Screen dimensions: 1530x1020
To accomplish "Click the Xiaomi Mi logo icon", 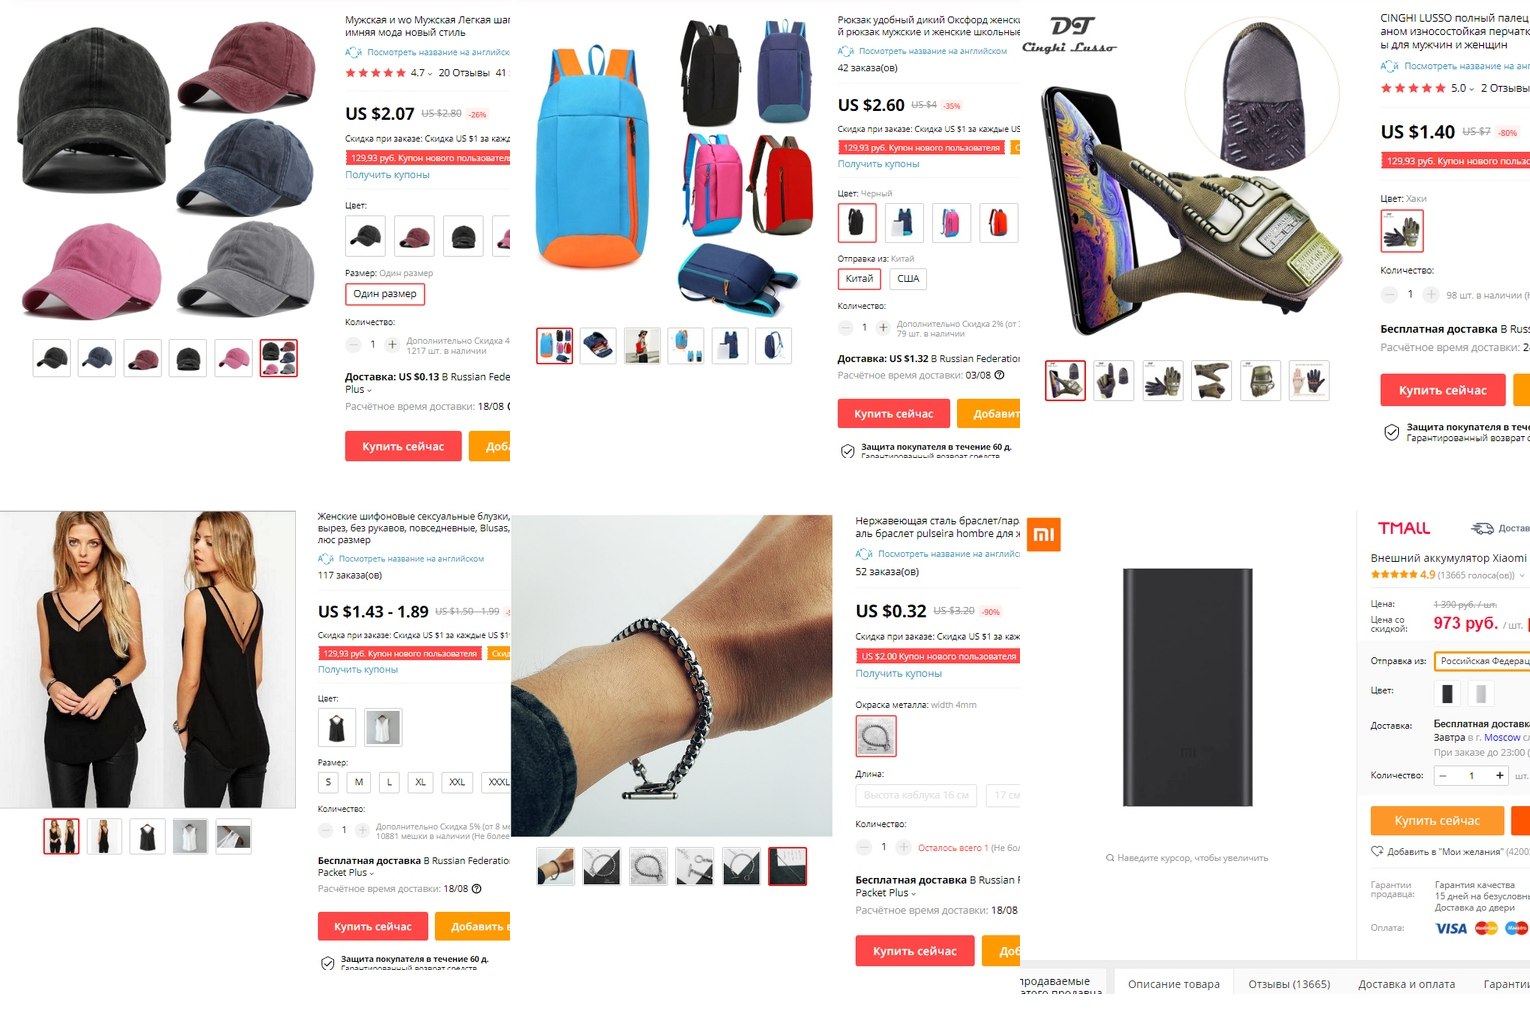I will click(x=1044, y=535).
